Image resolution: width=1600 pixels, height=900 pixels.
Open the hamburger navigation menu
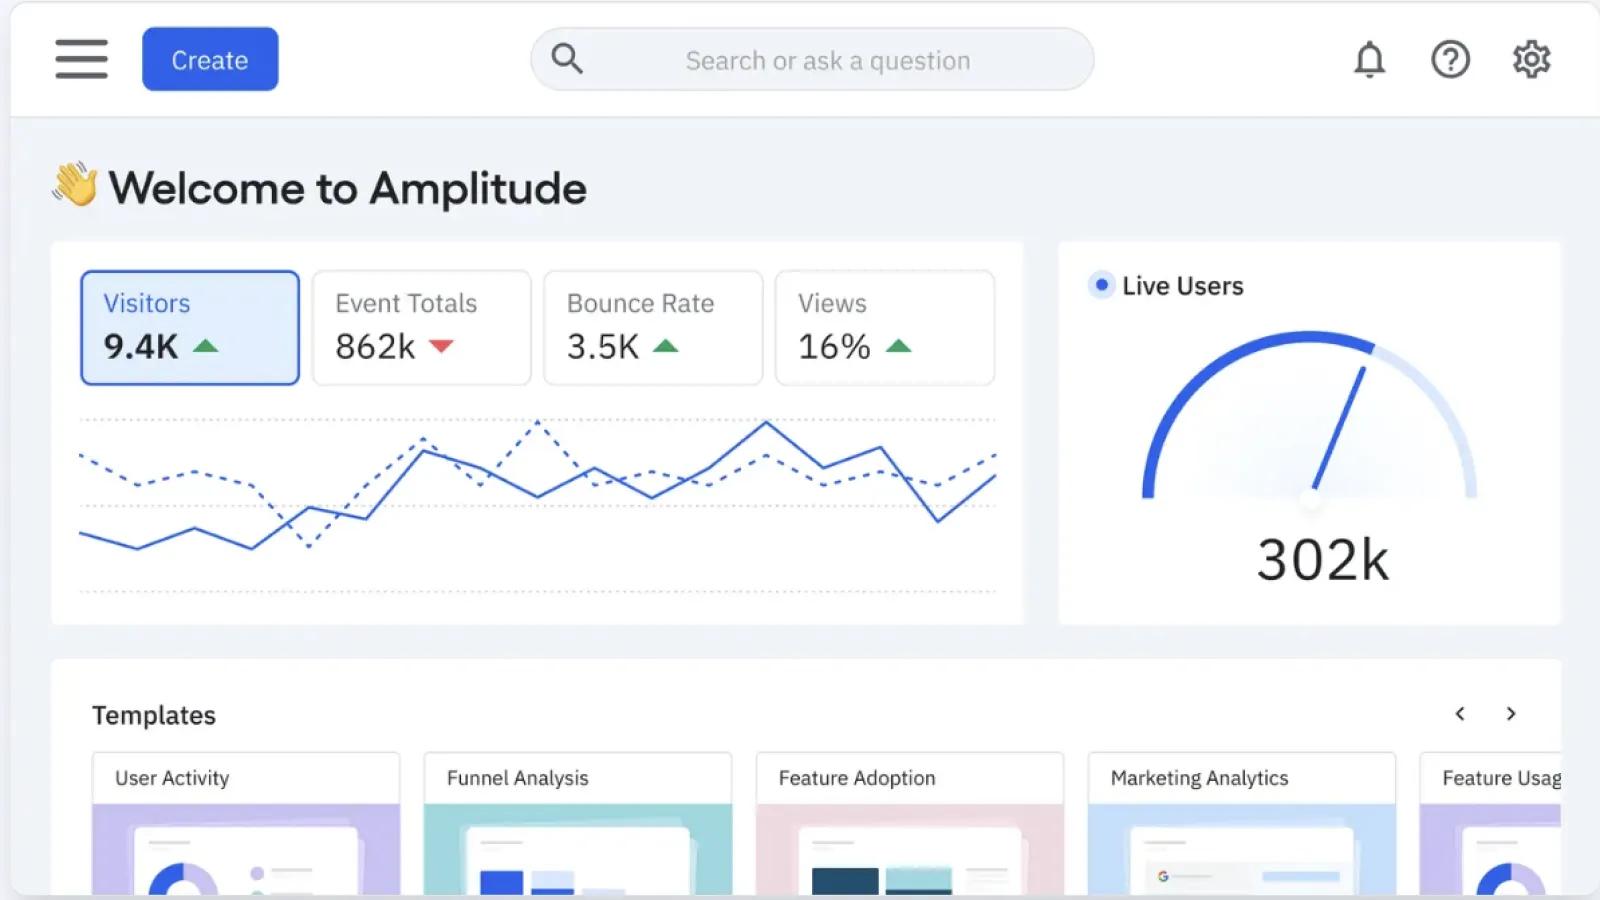[x=81, y=59]
